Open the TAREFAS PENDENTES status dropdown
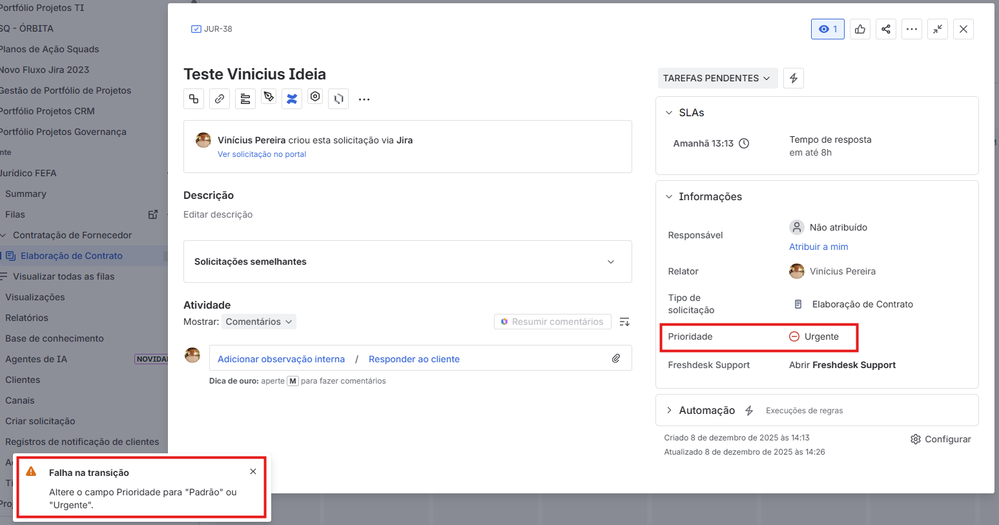The width and height of the screenshot is (999, 525). tap(717, 78)
